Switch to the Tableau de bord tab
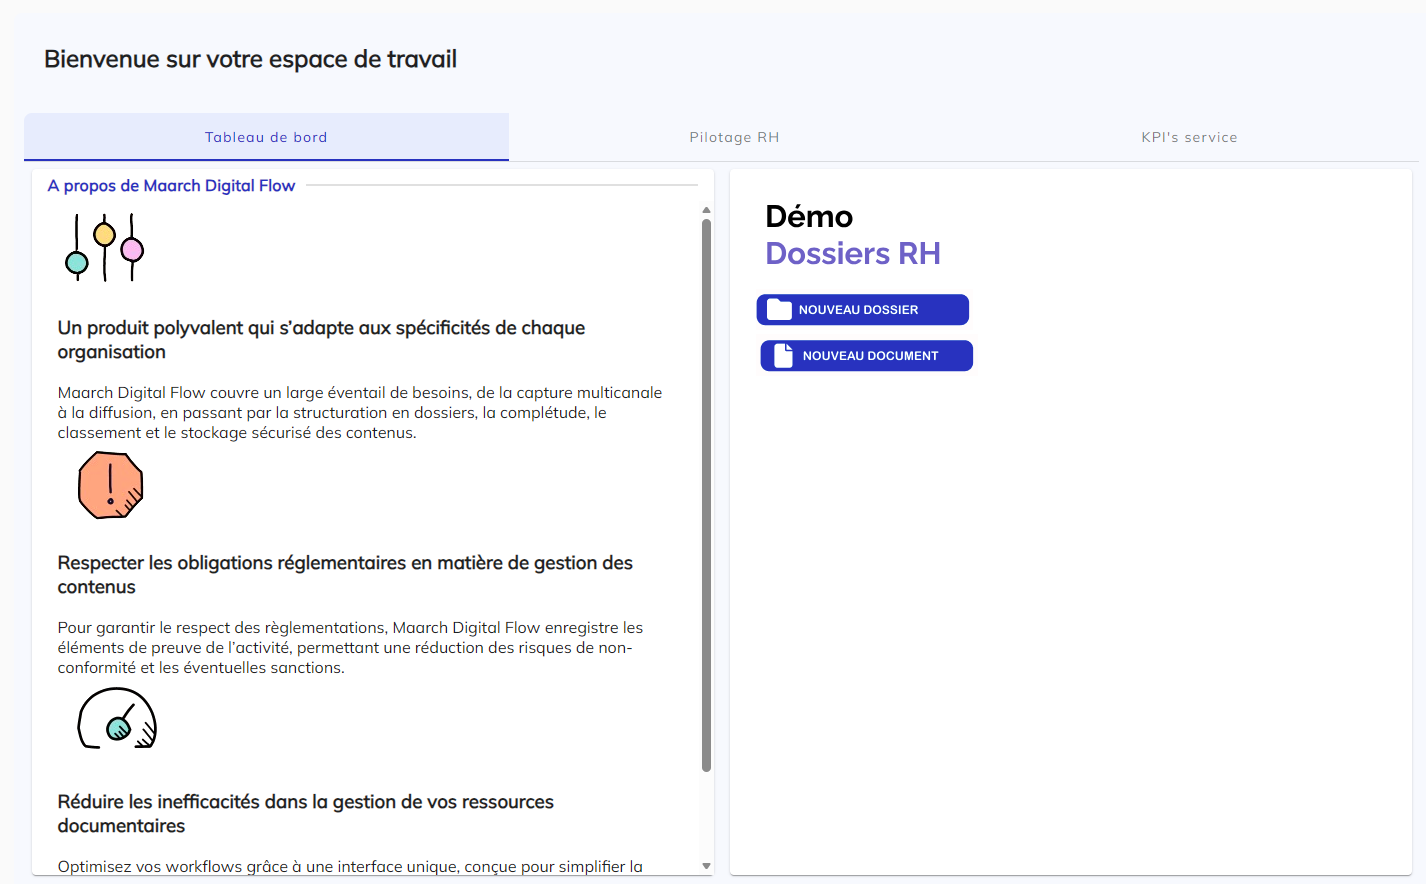The image size is (1426, 884). point(266,137)
